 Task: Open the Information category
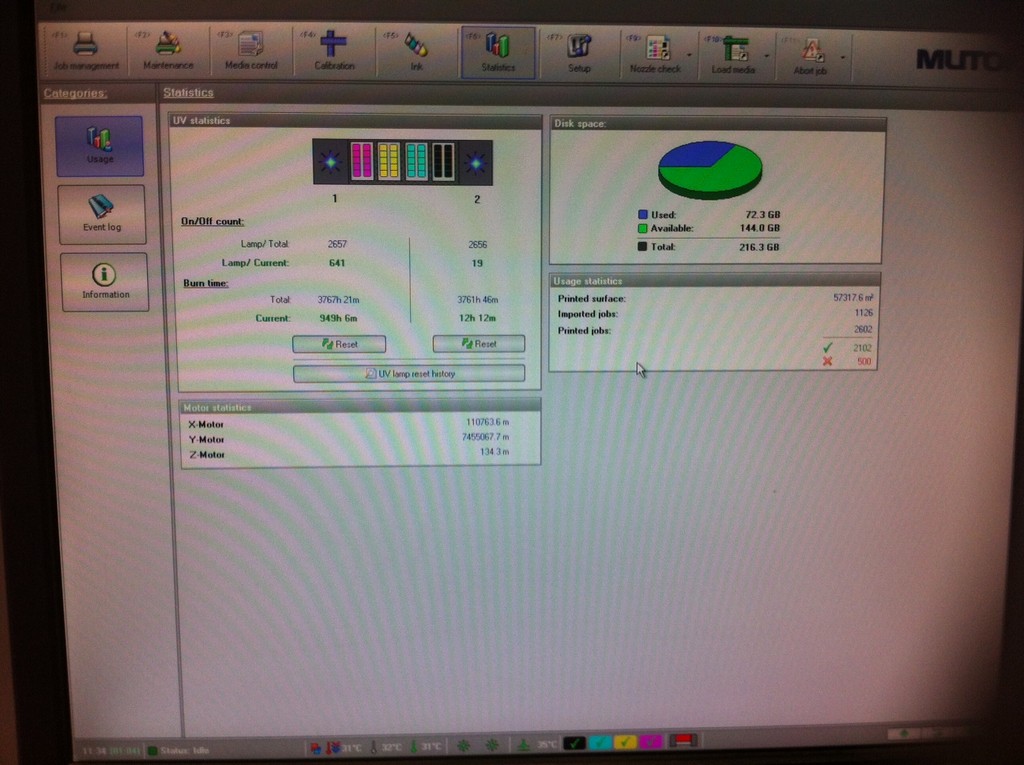104,281
